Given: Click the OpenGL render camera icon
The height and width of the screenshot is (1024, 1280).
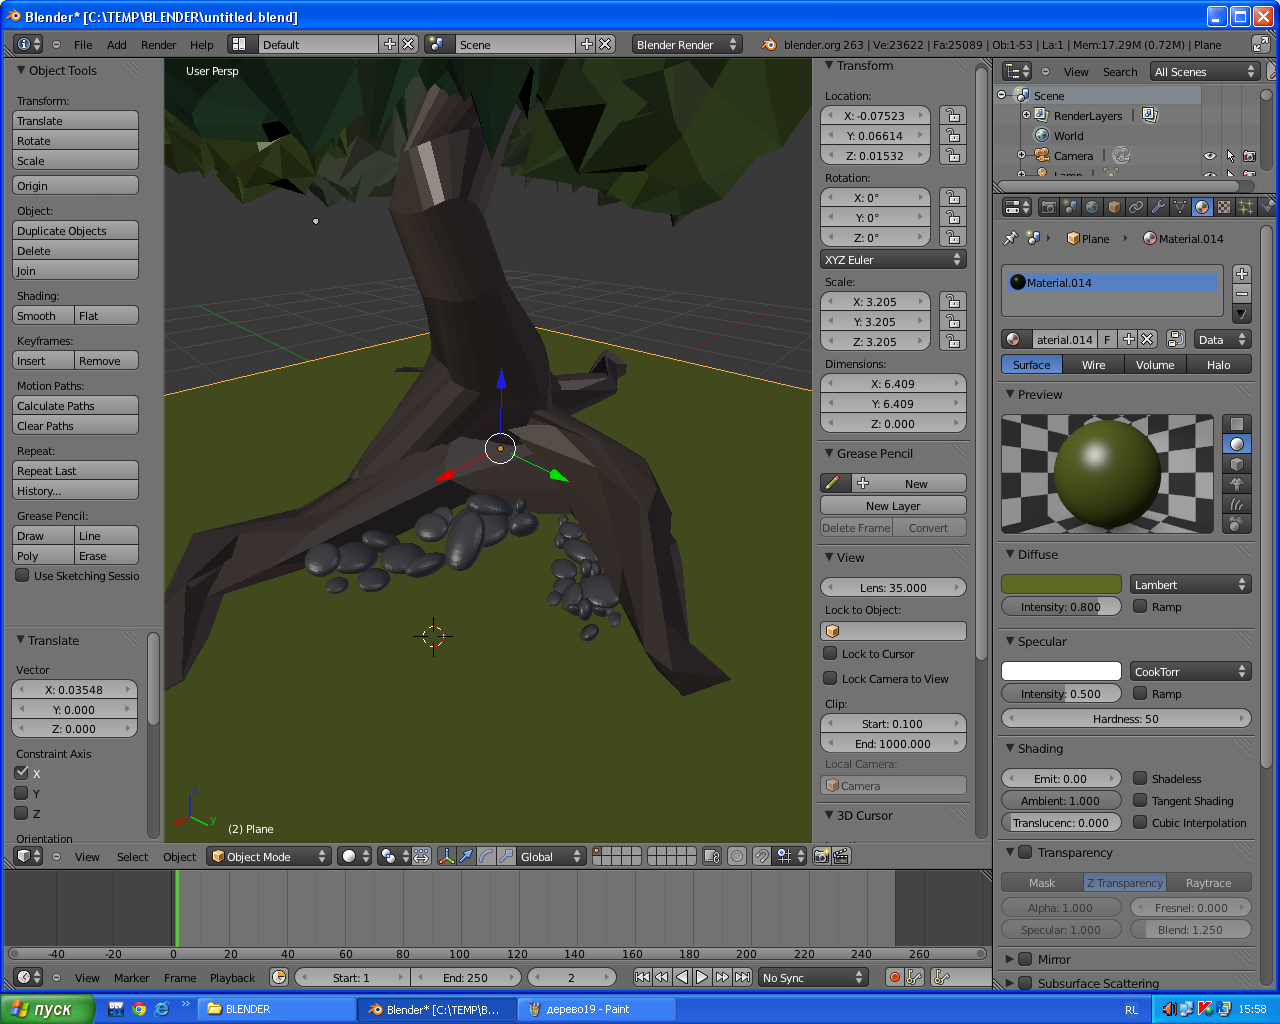Looking at the screenshot, I should pos(822,856).
